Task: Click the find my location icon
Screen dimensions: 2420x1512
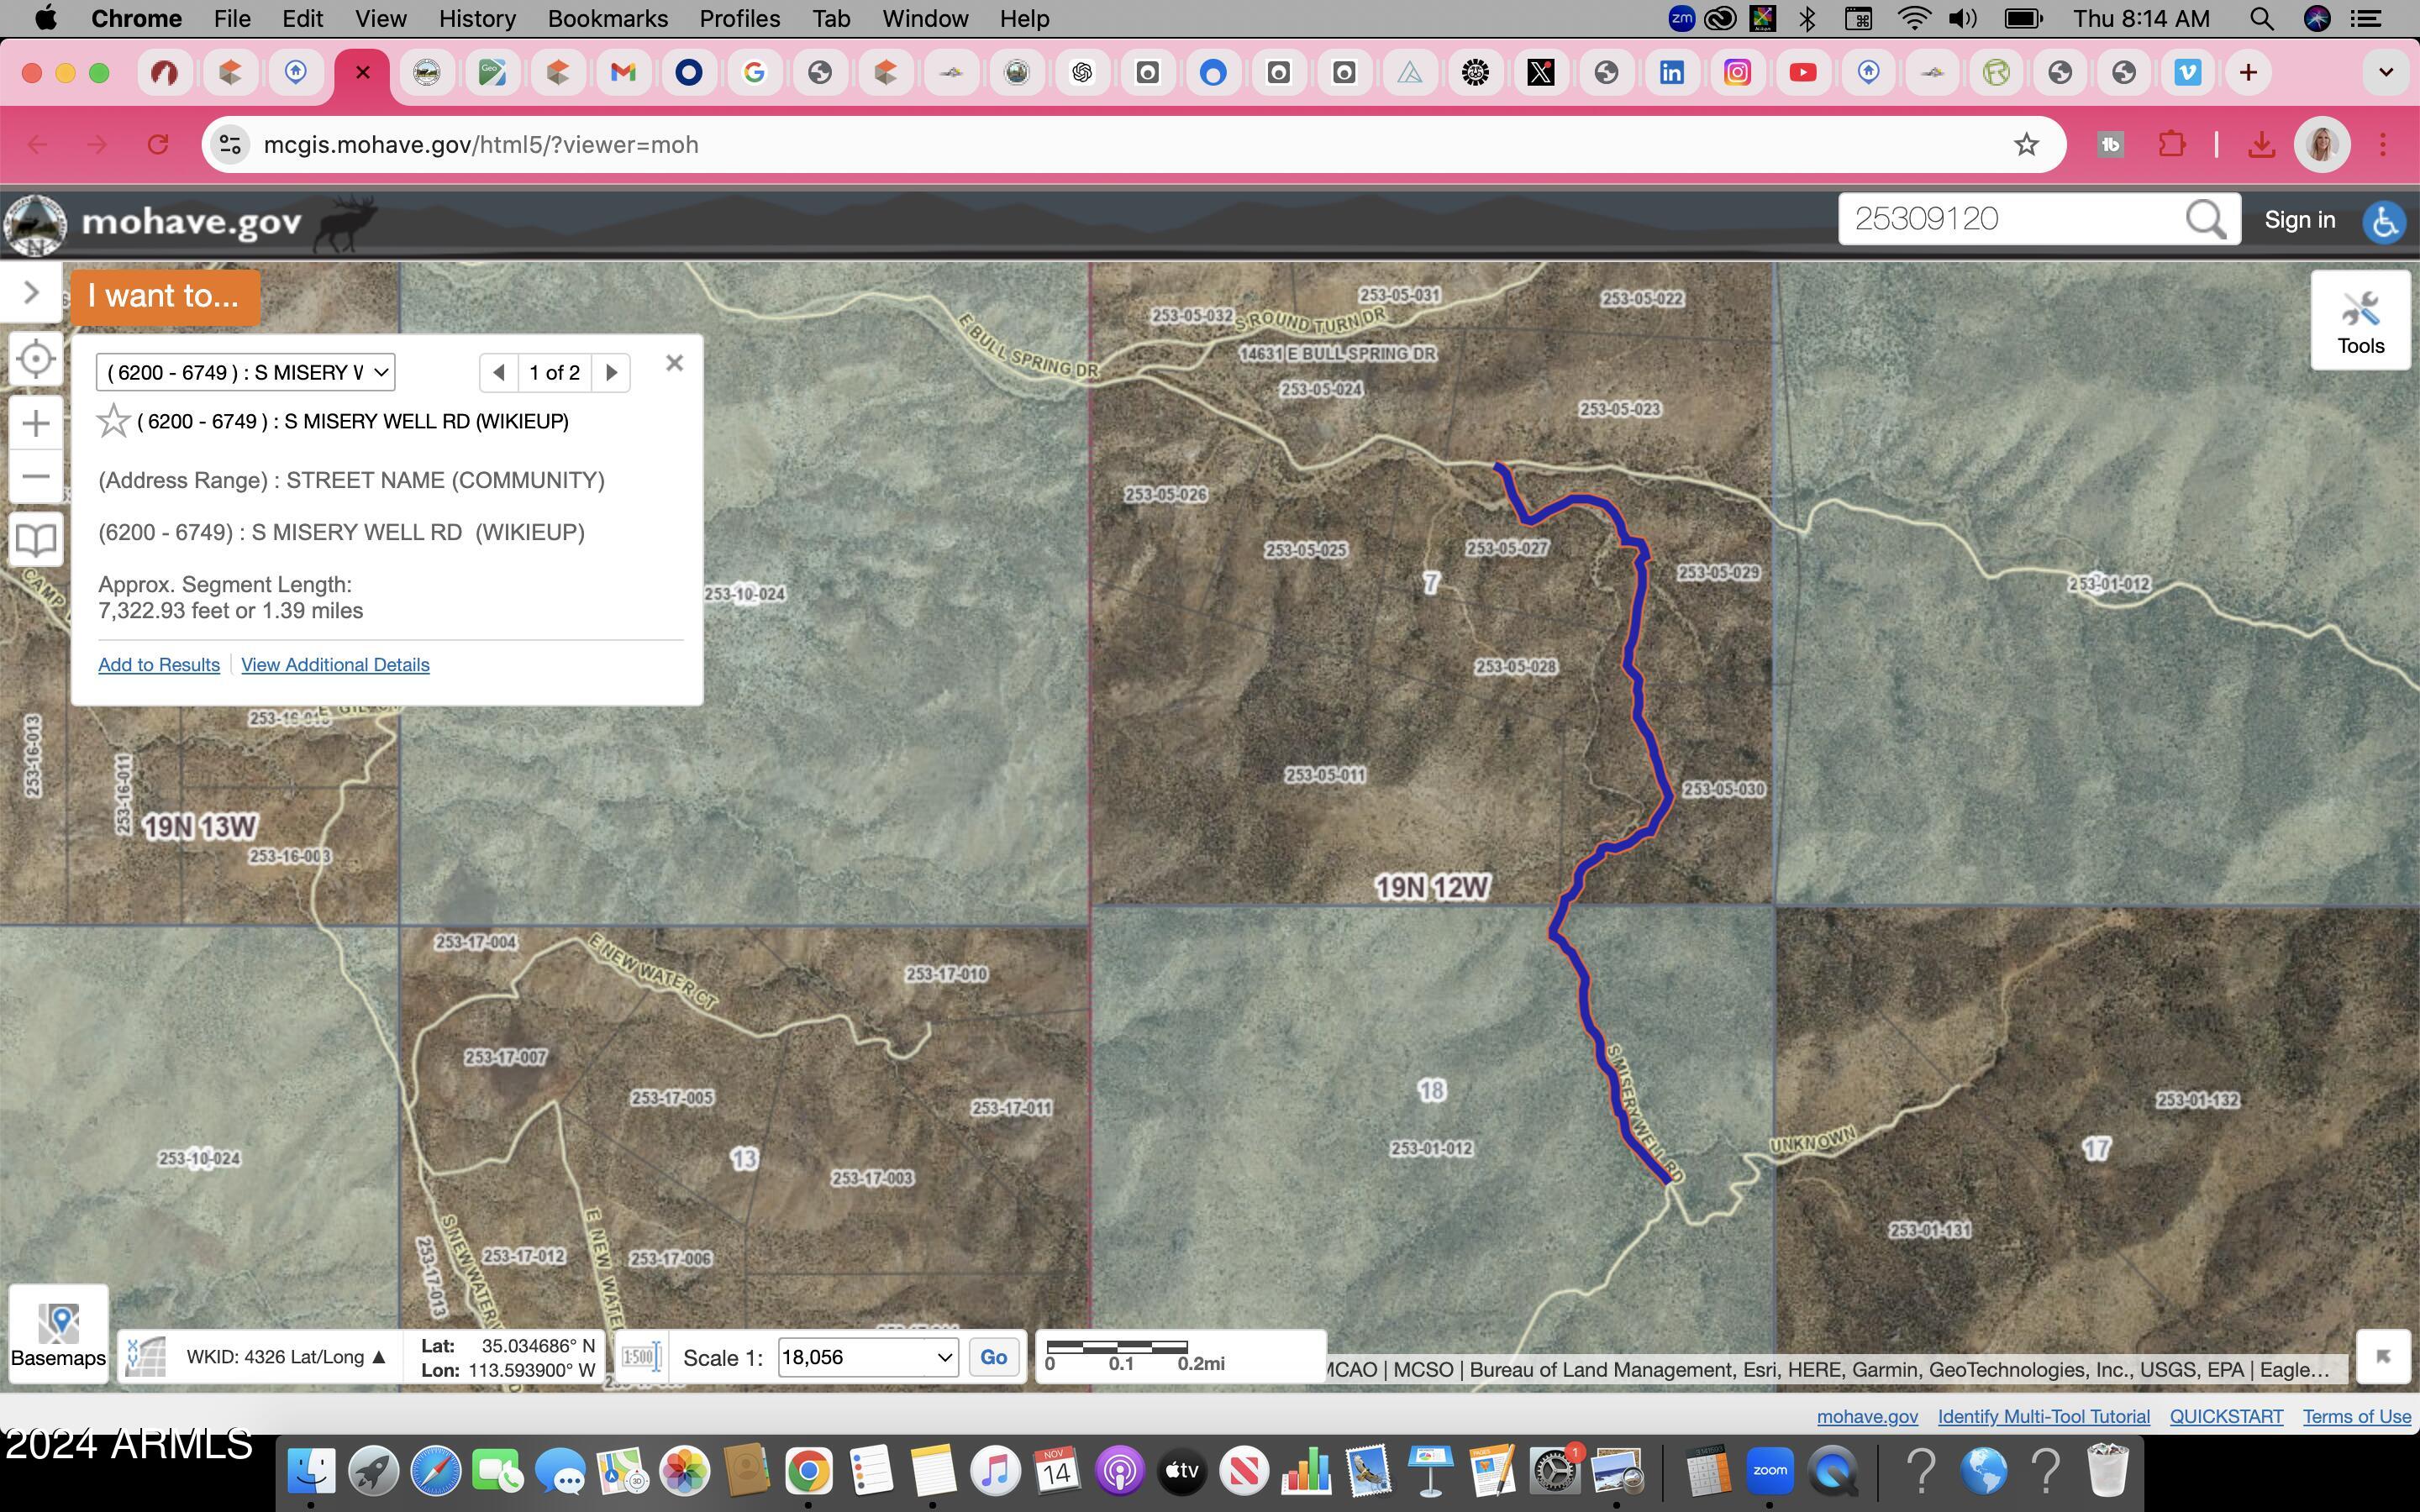Action: 36,358
